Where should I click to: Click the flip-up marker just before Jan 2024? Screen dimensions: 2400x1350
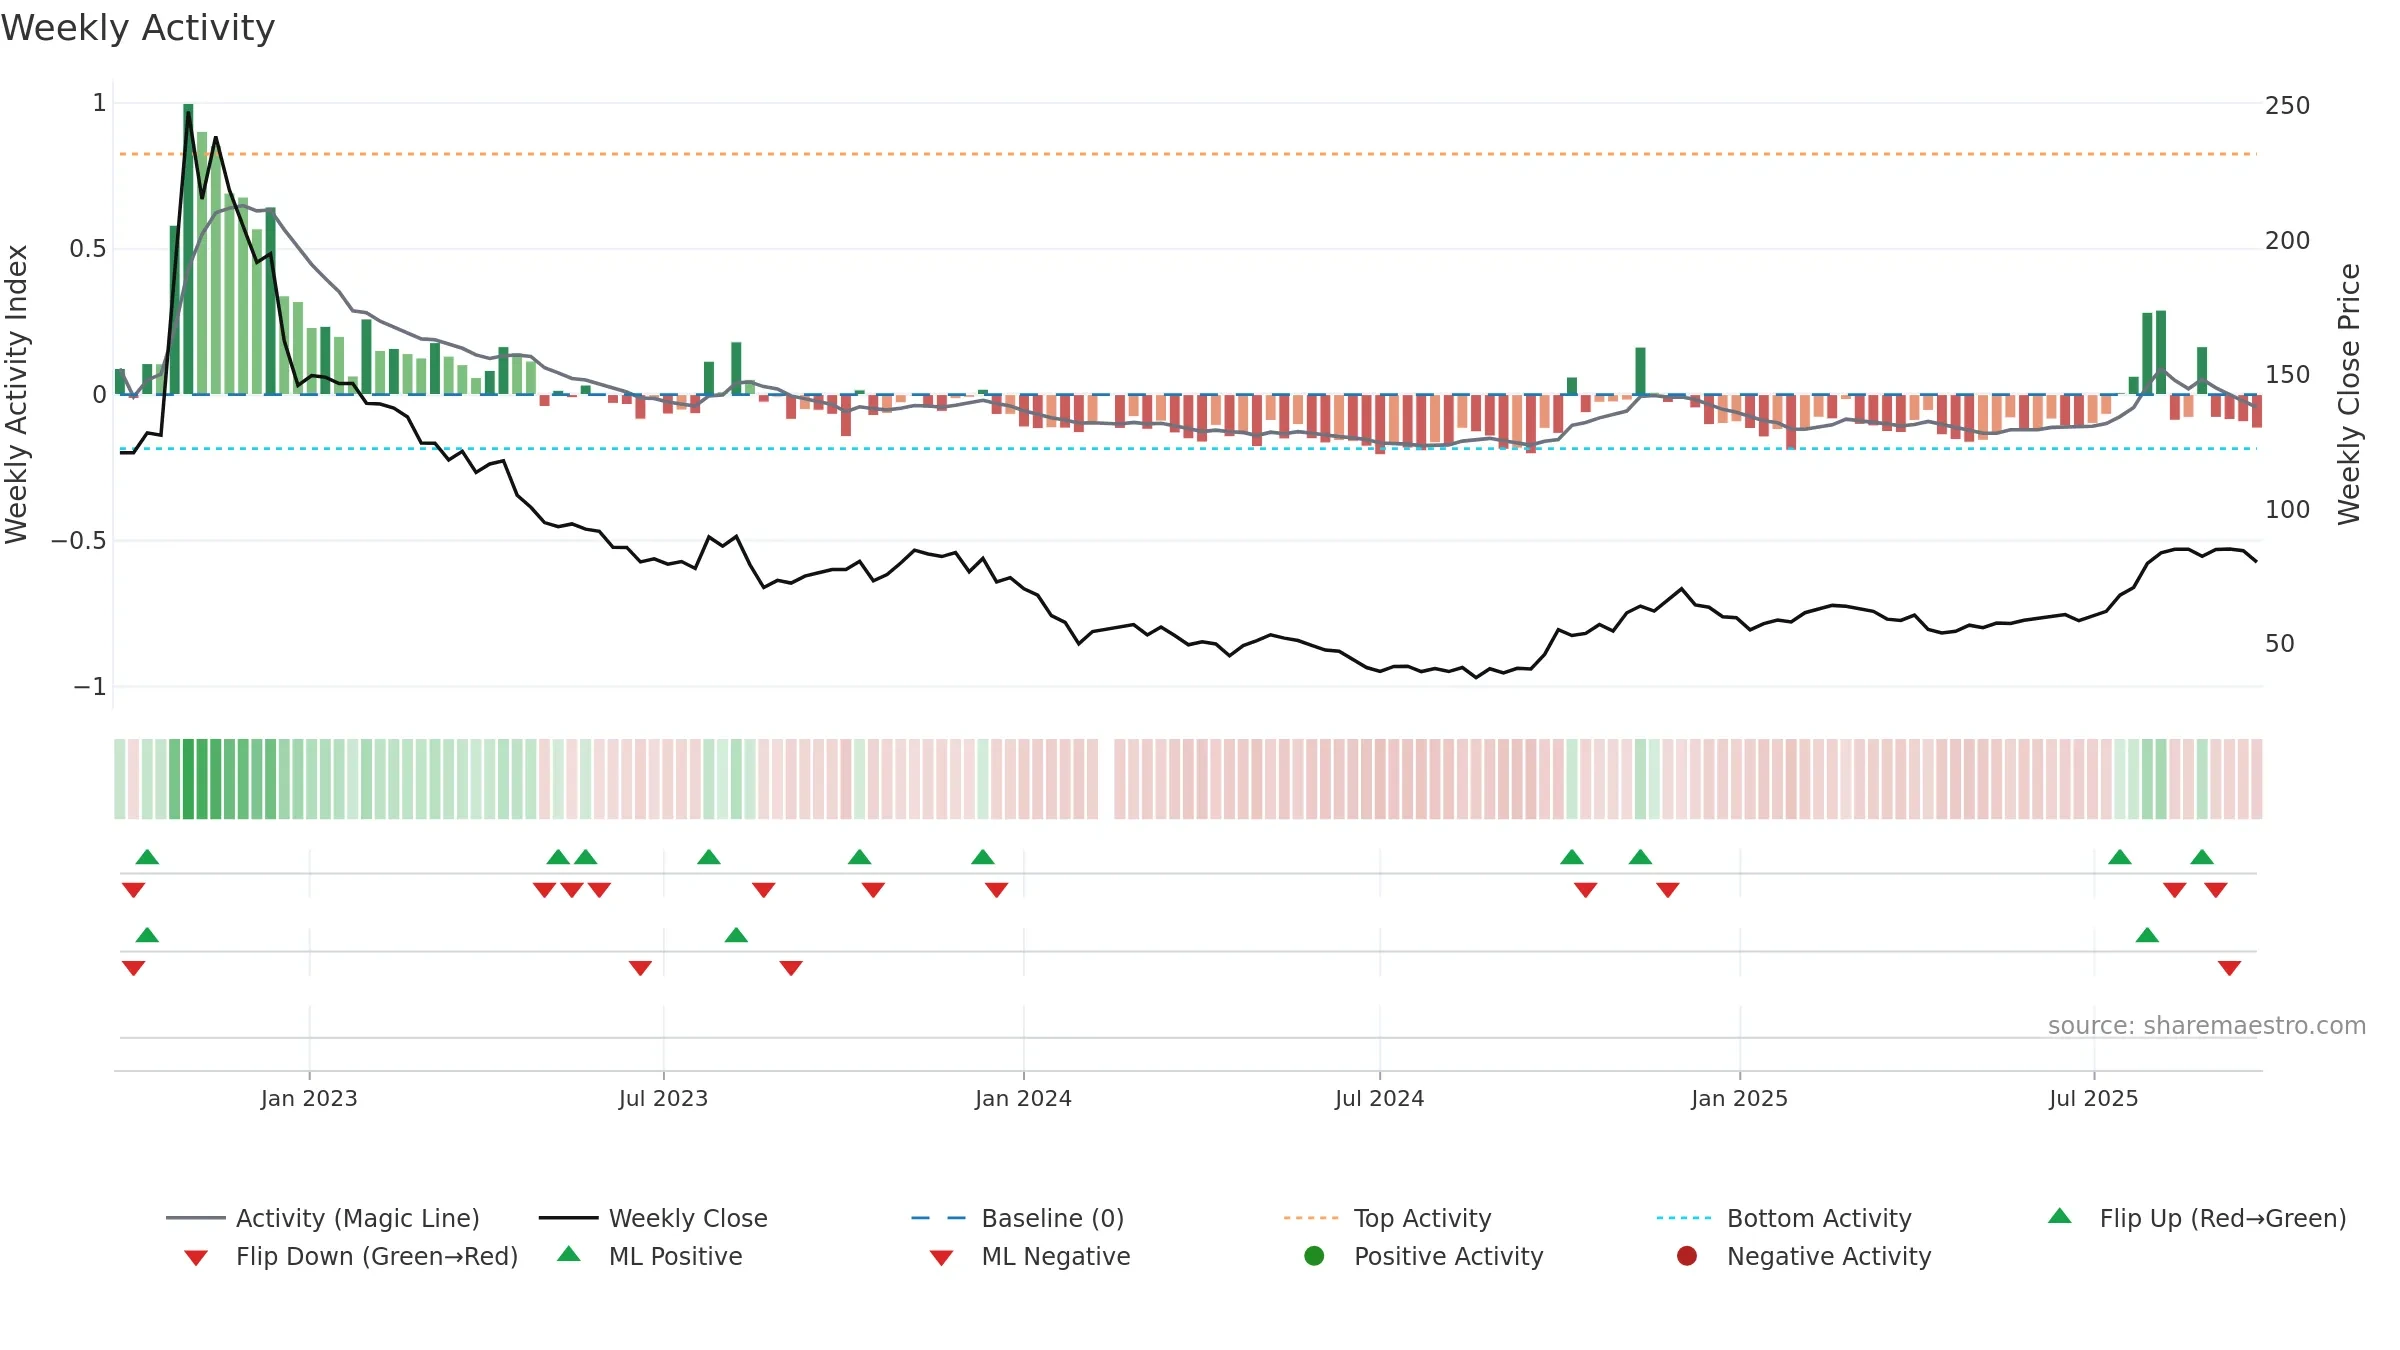[983, 857]
